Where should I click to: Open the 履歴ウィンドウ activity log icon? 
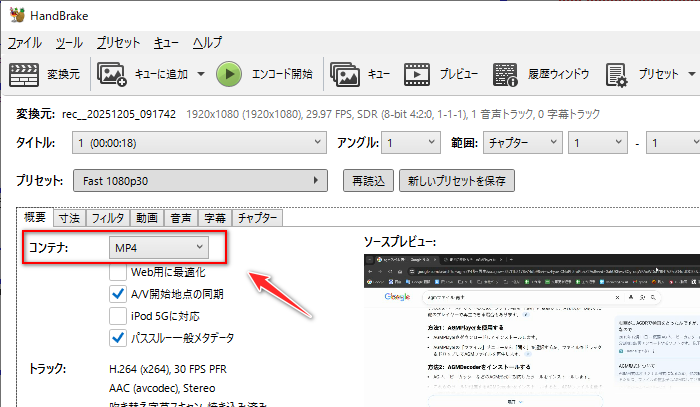(507, 74)
